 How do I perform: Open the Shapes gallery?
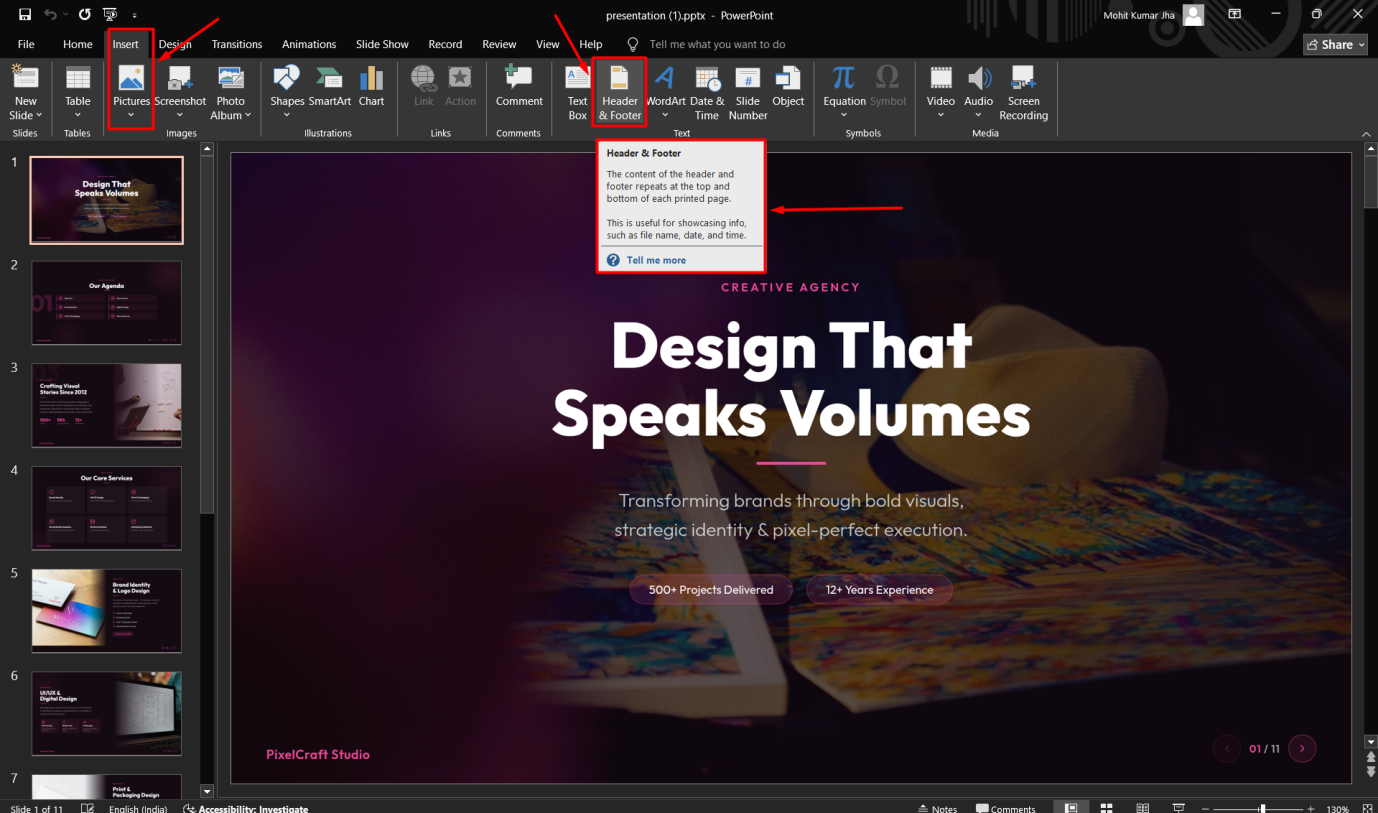point(287,92)
